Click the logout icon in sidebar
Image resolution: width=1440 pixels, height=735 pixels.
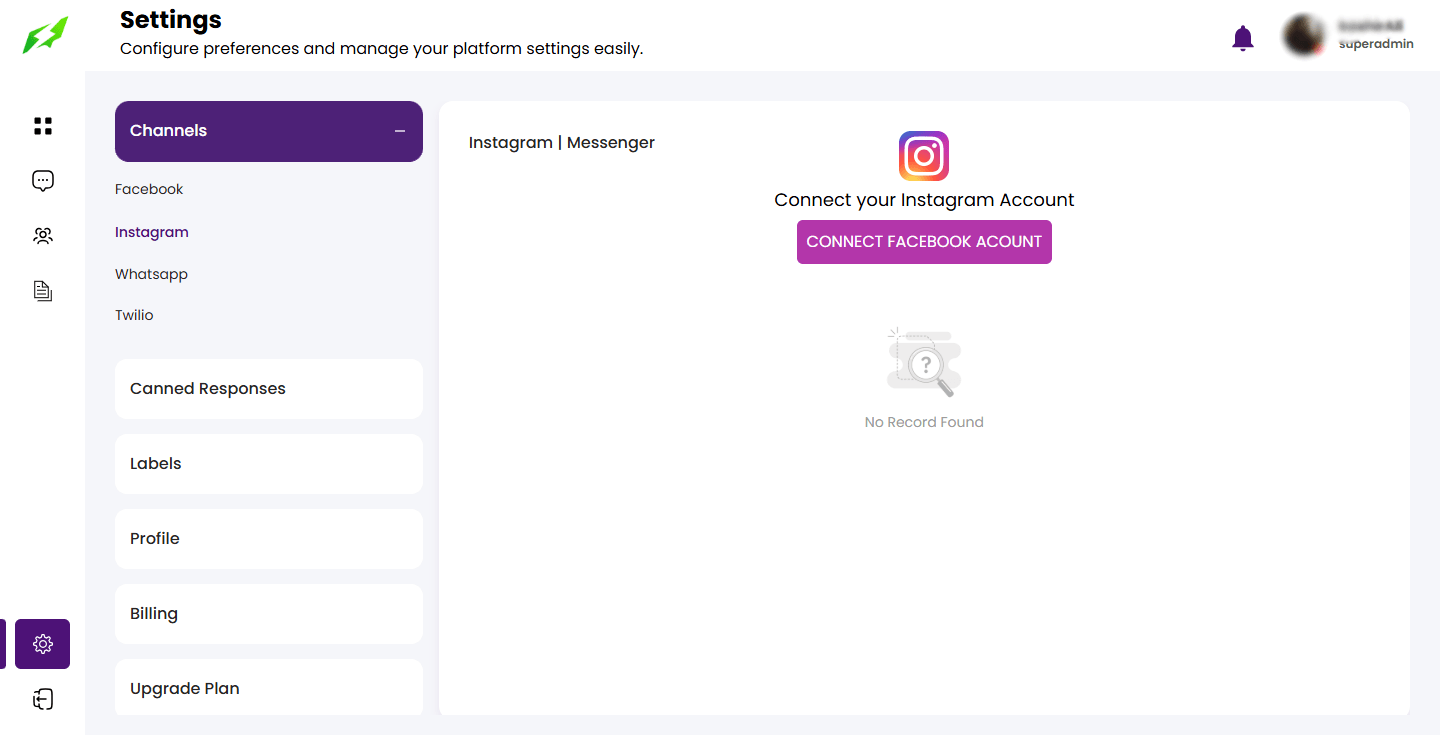point(43,699)
